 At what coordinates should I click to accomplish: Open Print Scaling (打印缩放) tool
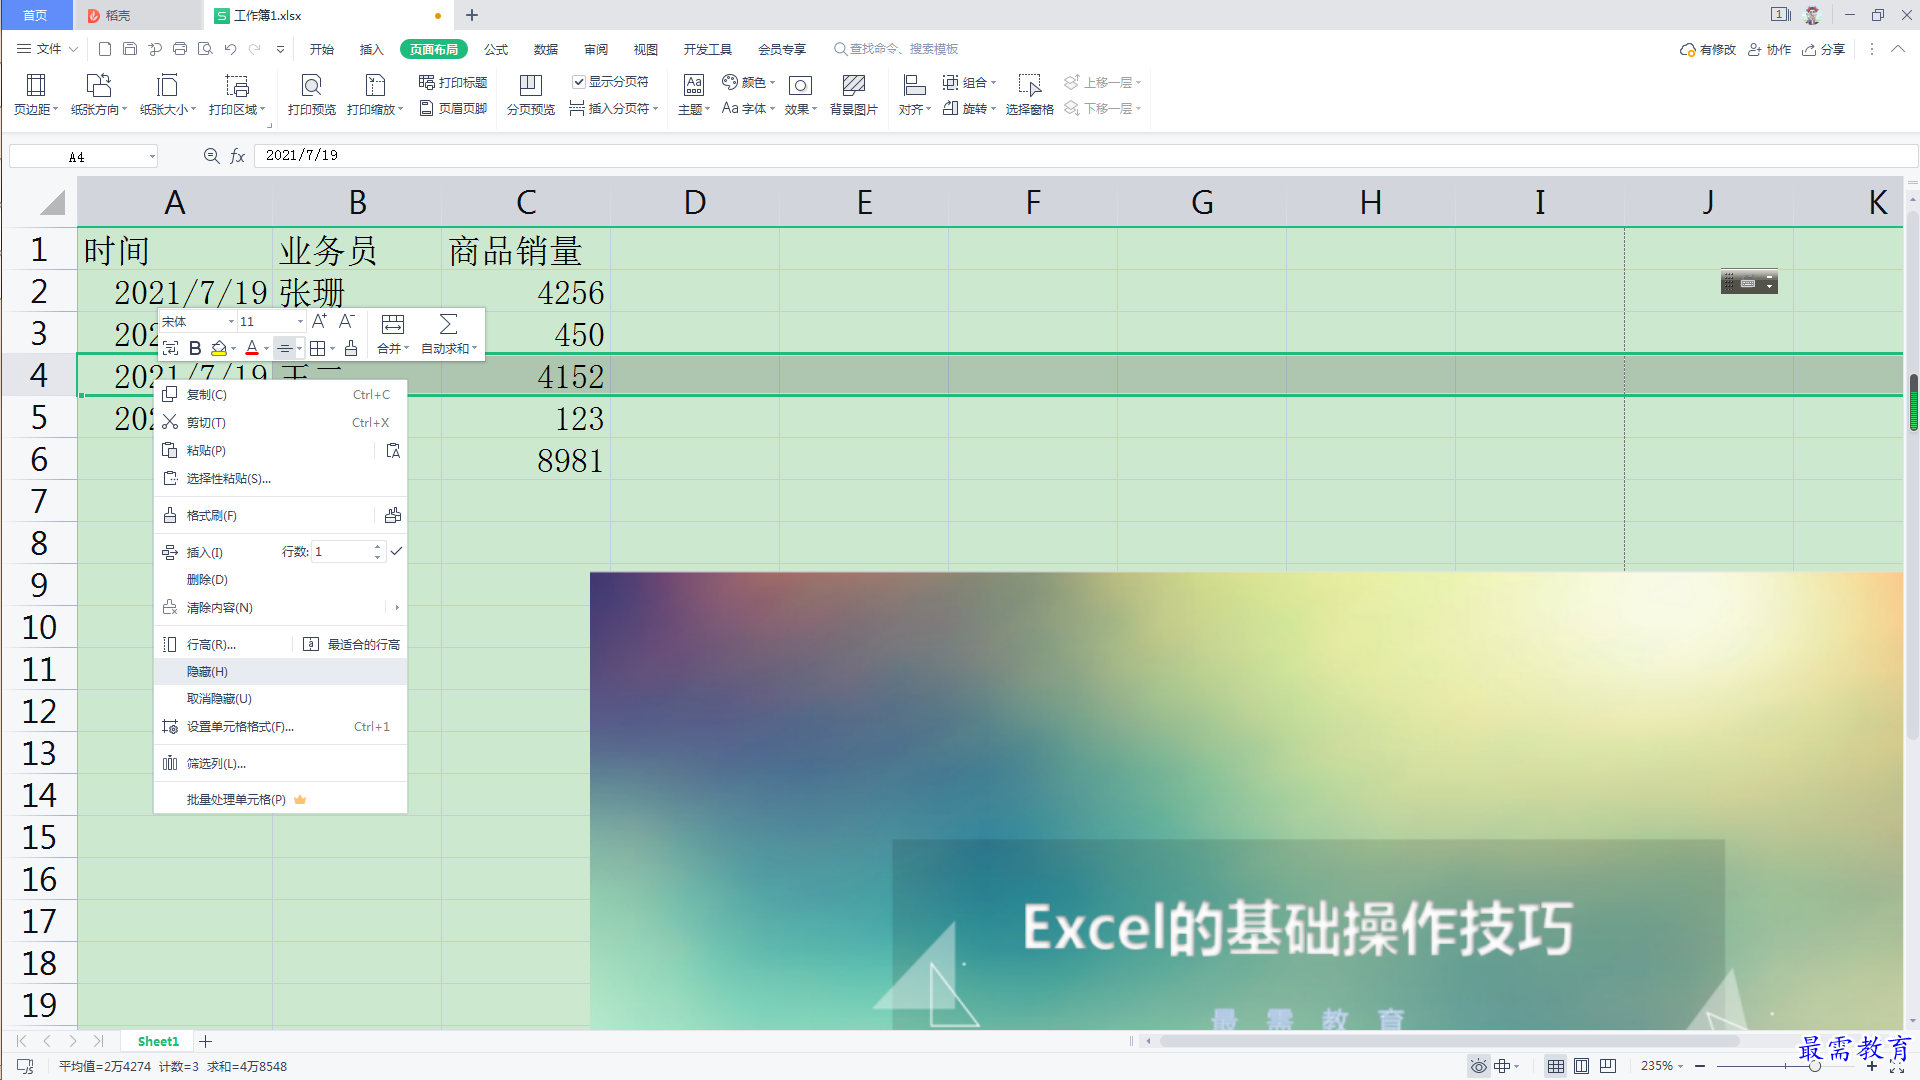pyautogui.click(x=375, y=95)
